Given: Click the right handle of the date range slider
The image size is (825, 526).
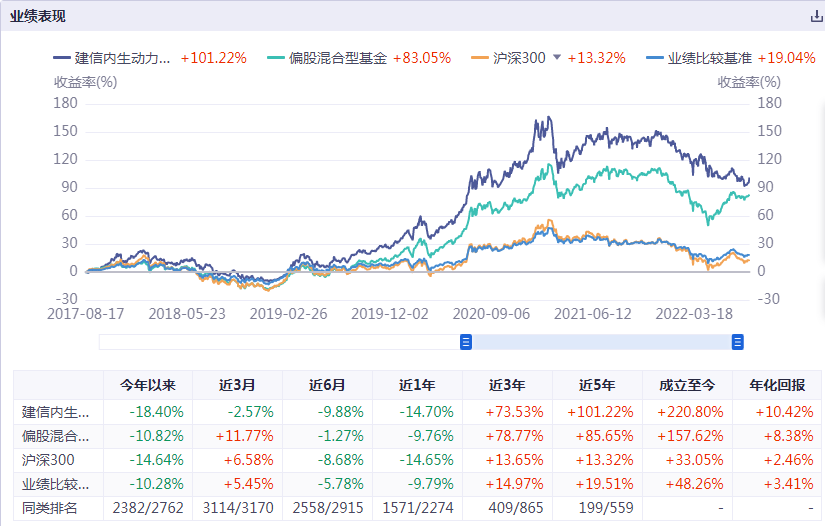Looking at the screenshot, I should click(x=738, y=342).
